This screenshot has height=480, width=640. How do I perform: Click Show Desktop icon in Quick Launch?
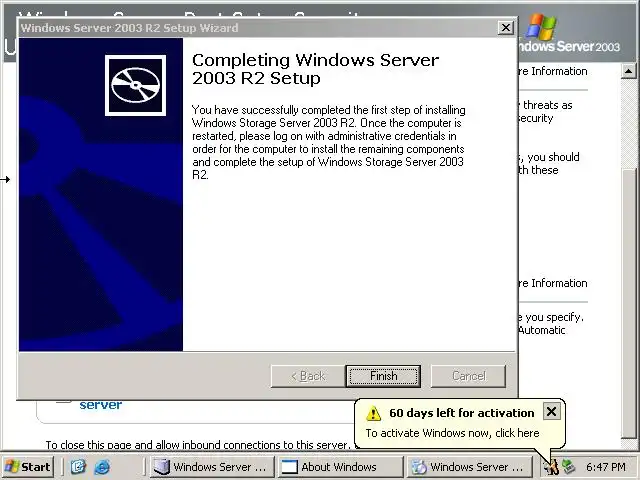coord(78,467)
